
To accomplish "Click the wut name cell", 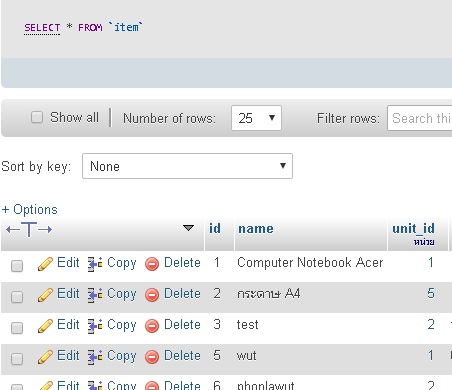I will 246,356.
